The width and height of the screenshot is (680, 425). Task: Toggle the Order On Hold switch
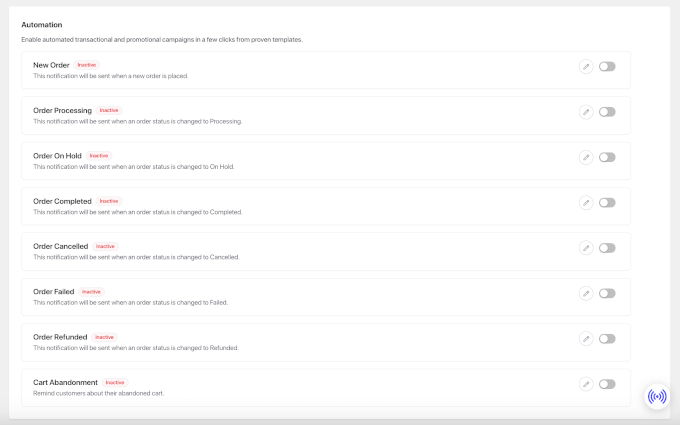coord(607,157)
